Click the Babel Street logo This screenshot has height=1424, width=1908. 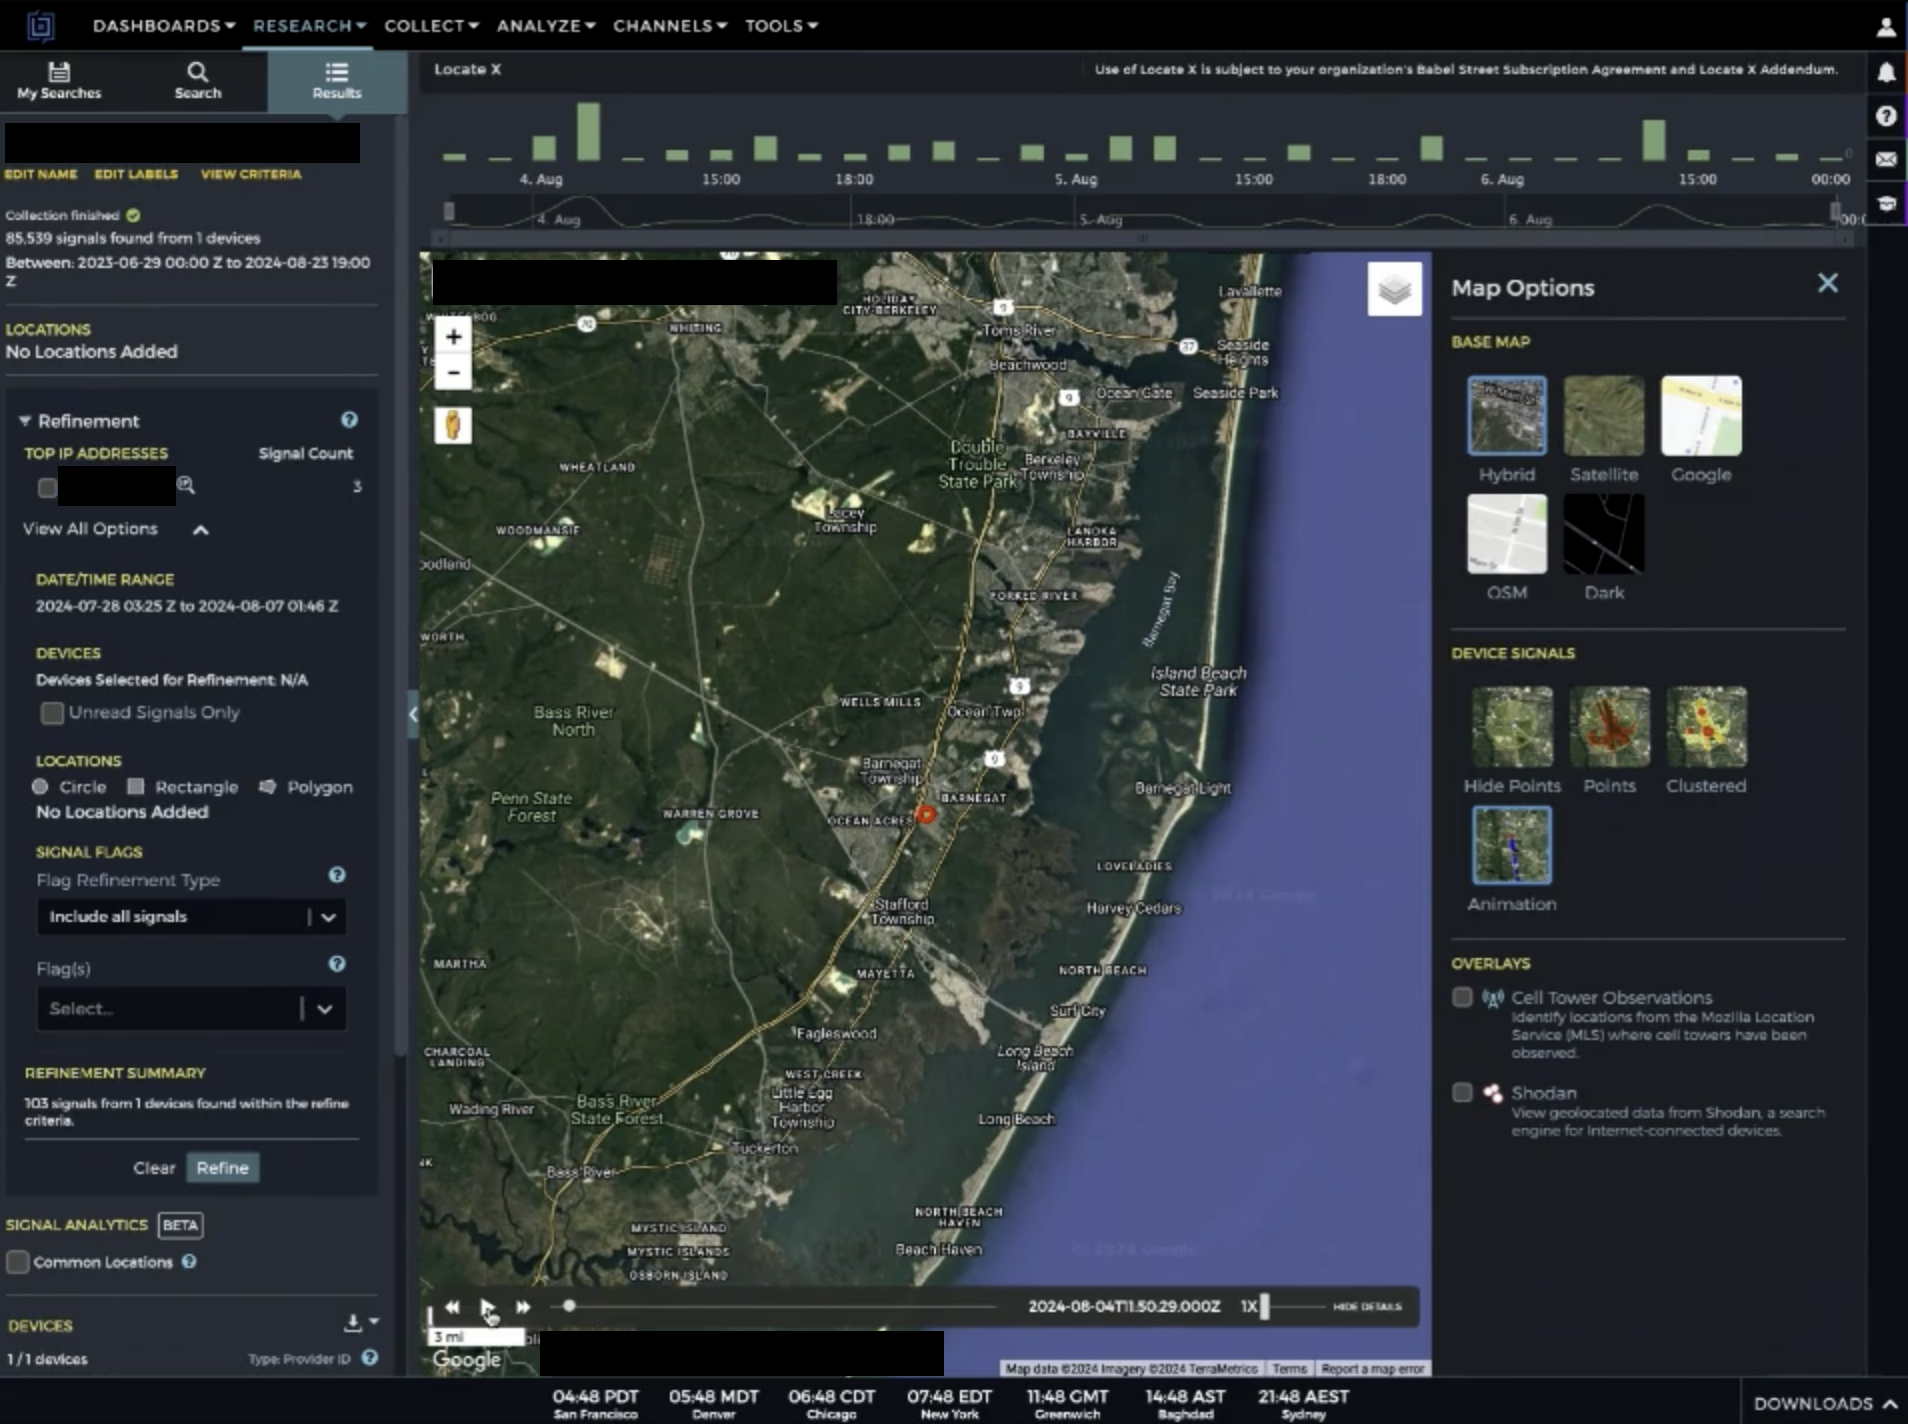pyautogui.click(x=40, y=26)
